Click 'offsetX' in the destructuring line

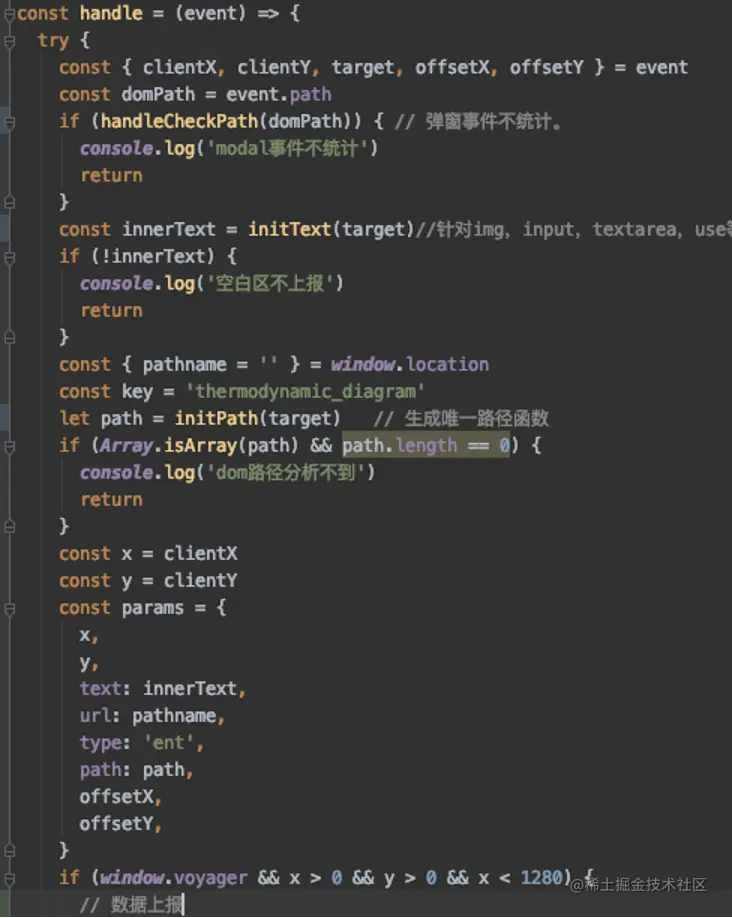(452, 67)
